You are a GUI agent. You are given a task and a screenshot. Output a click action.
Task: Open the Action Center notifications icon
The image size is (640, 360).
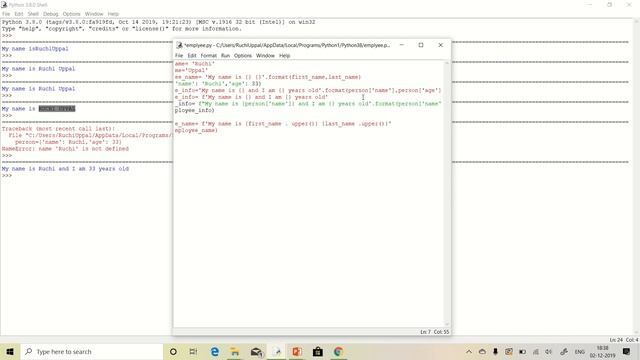point(627,351)
